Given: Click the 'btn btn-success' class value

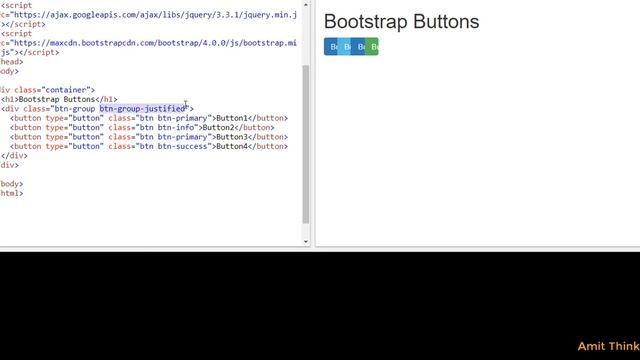Looking at the screenshot, I should pyautogui.click(x=173, y=146).
